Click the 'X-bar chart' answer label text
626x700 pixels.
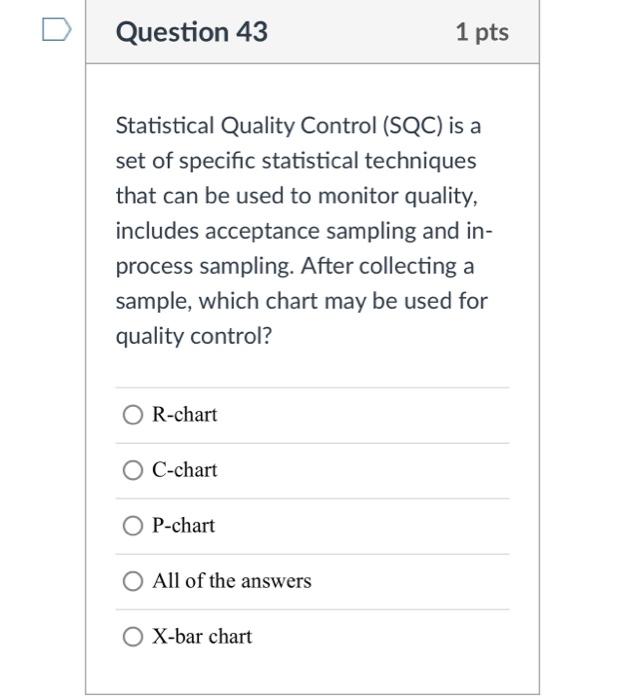[x=202, y=636]
